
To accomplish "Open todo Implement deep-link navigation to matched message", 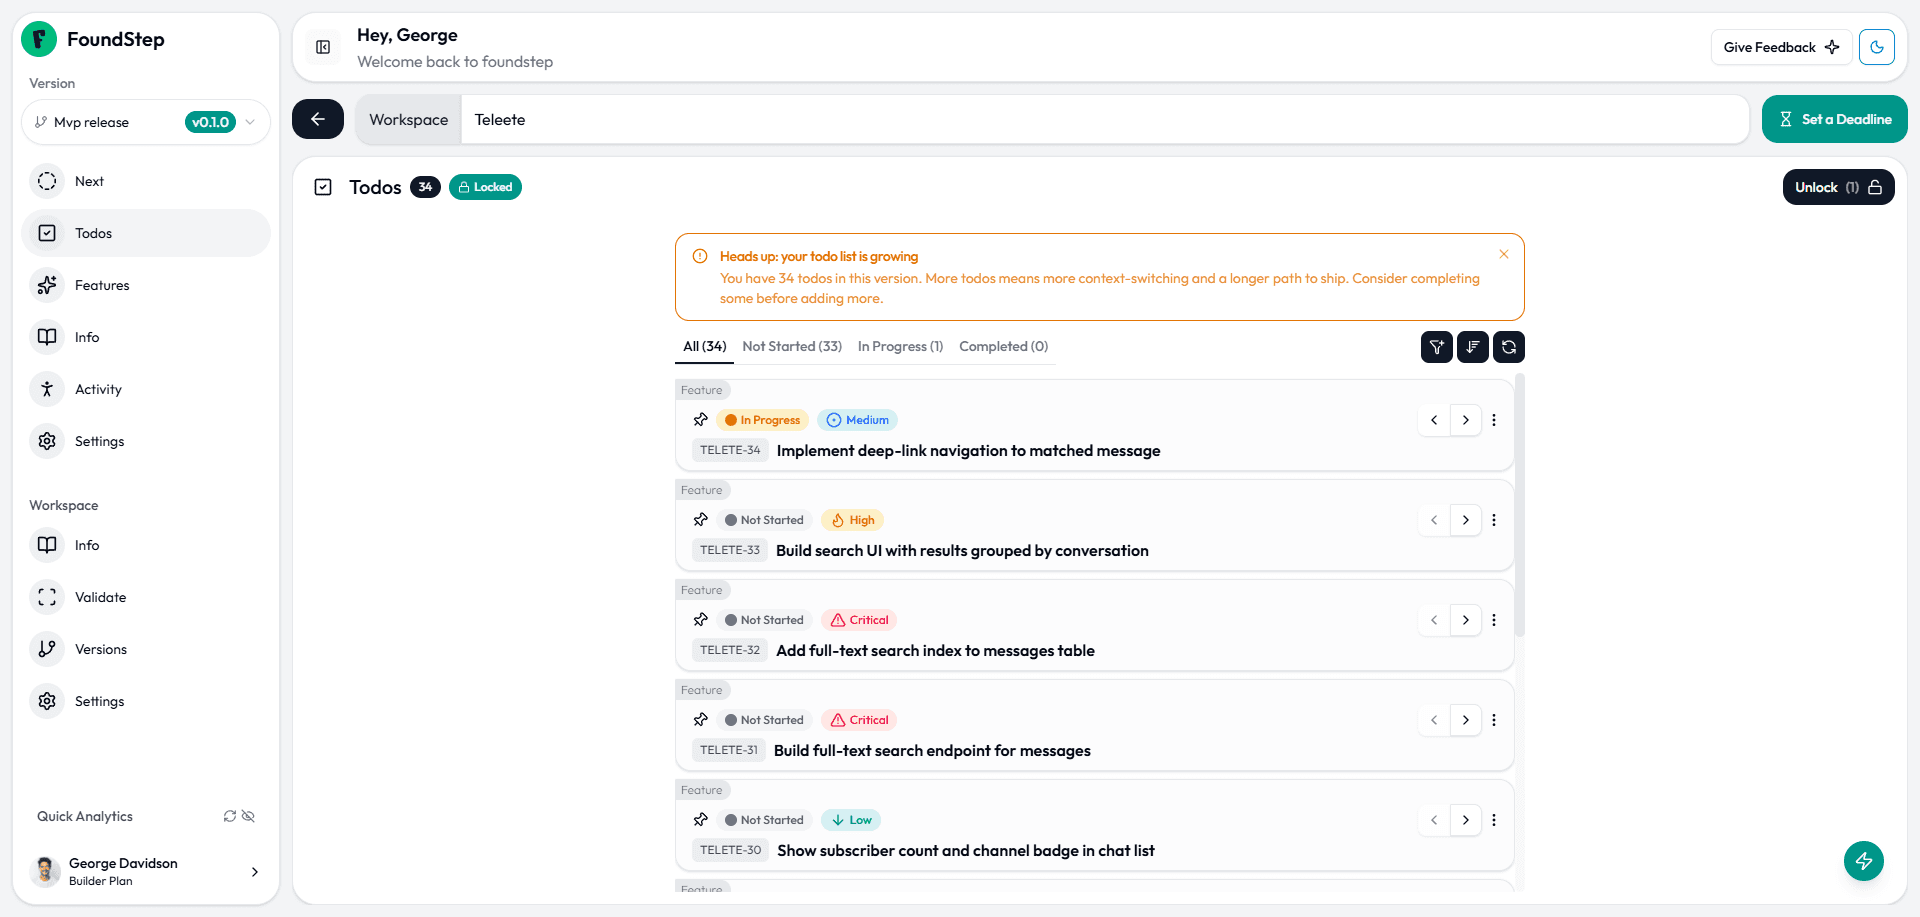I will (x=968, y=451).
